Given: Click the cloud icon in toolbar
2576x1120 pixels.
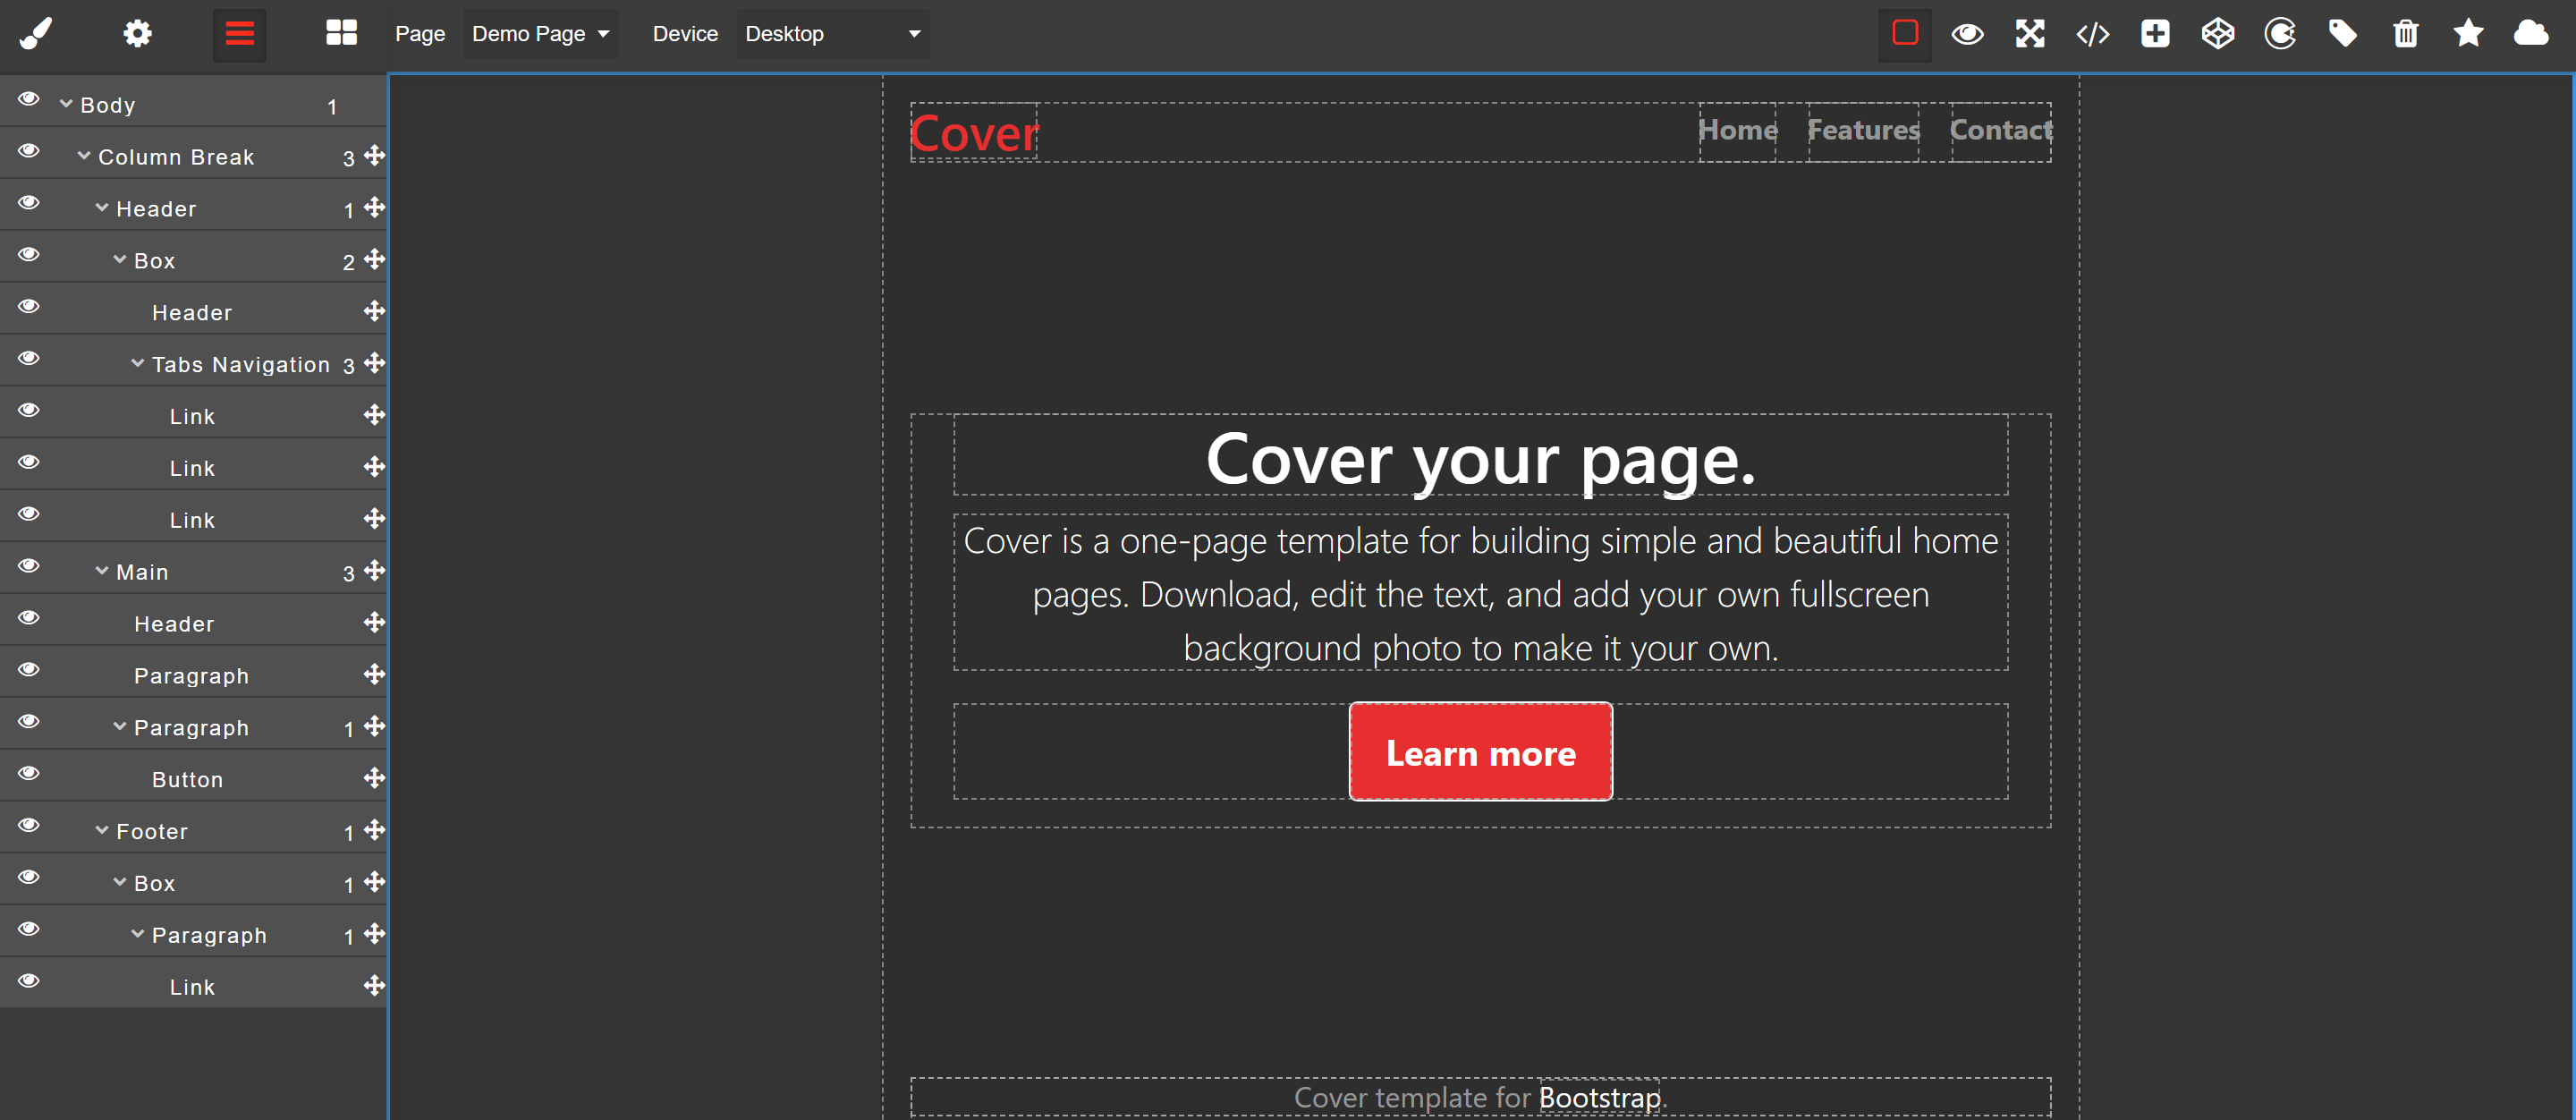Looking at the screenshot, I should [2530, 34].
